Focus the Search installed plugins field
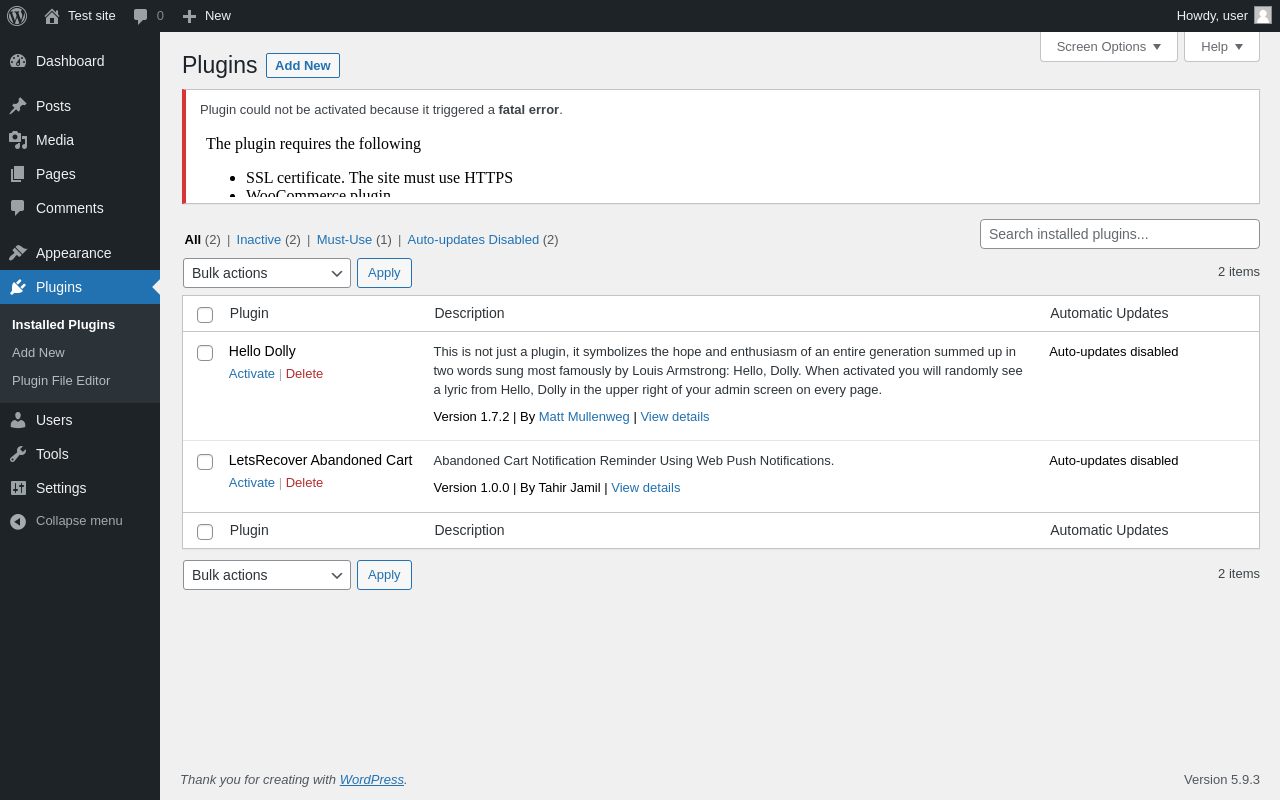The height and width of the screenshot is (800, 1280). click(1119, 234)
